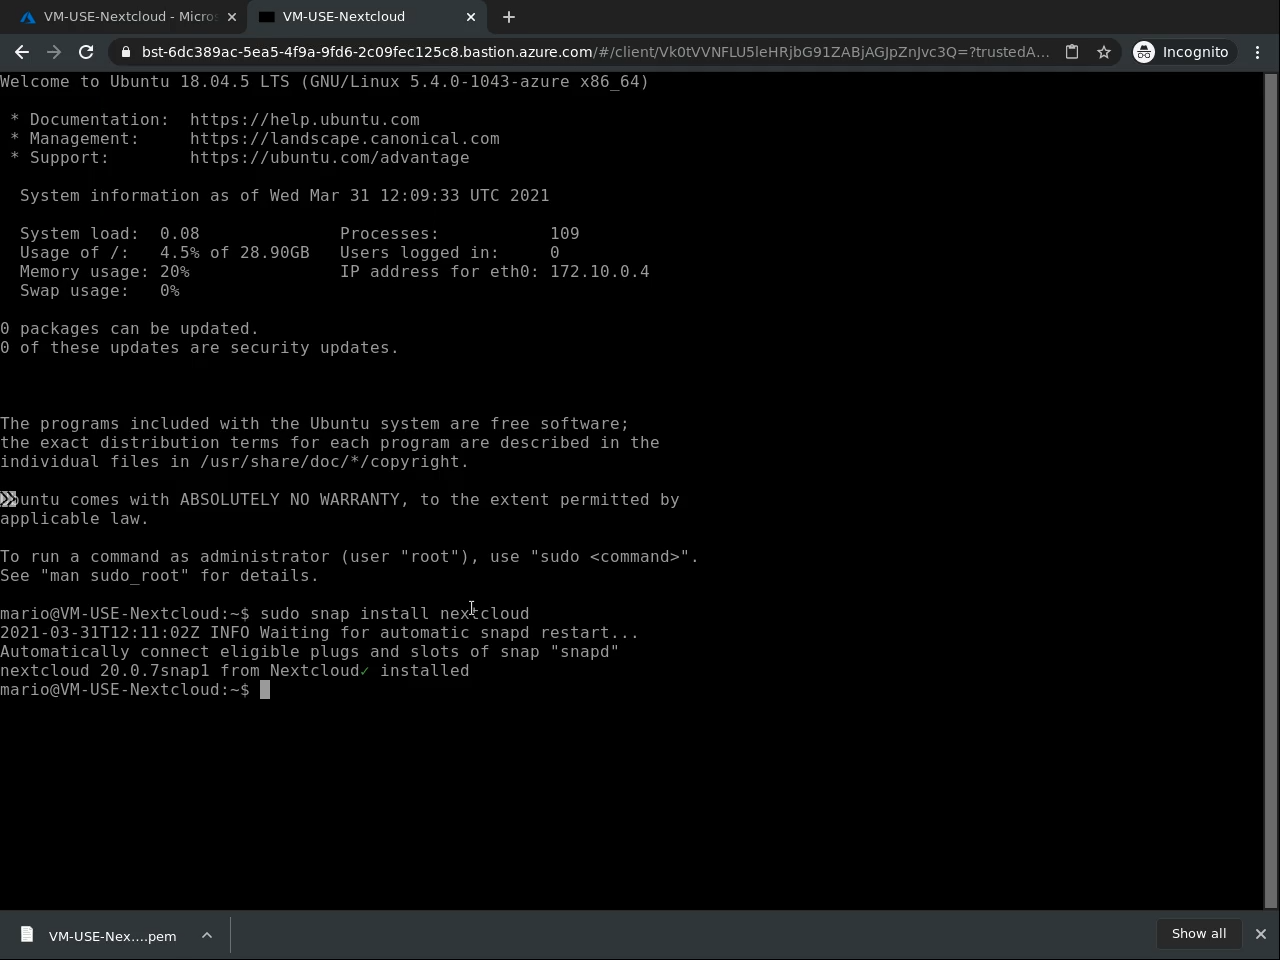This screenshot has width=1280, height=960.
Task: Click the terminal cursor at the prompt
Action: point(265,690)
